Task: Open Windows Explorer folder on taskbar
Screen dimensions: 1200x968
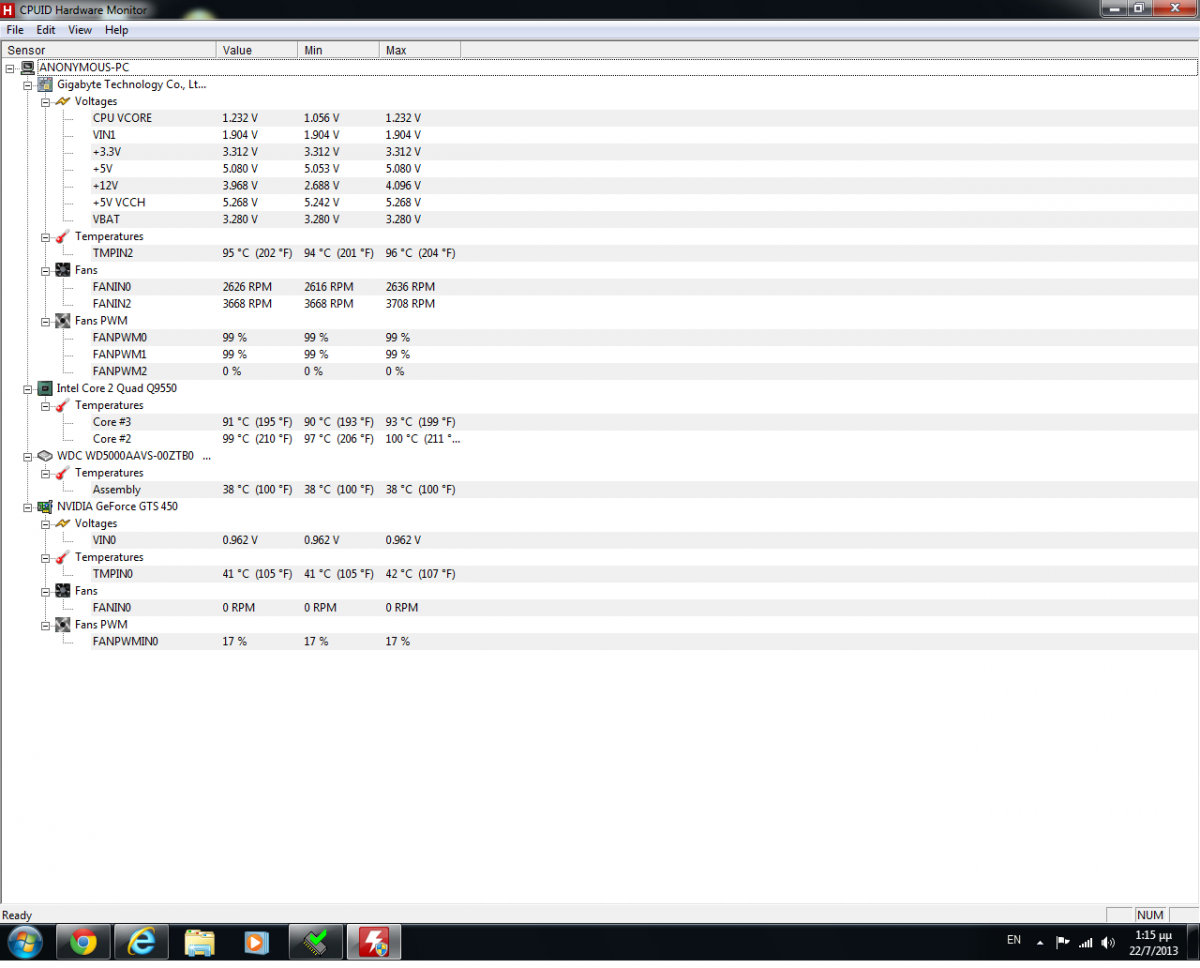Action: 200,943
